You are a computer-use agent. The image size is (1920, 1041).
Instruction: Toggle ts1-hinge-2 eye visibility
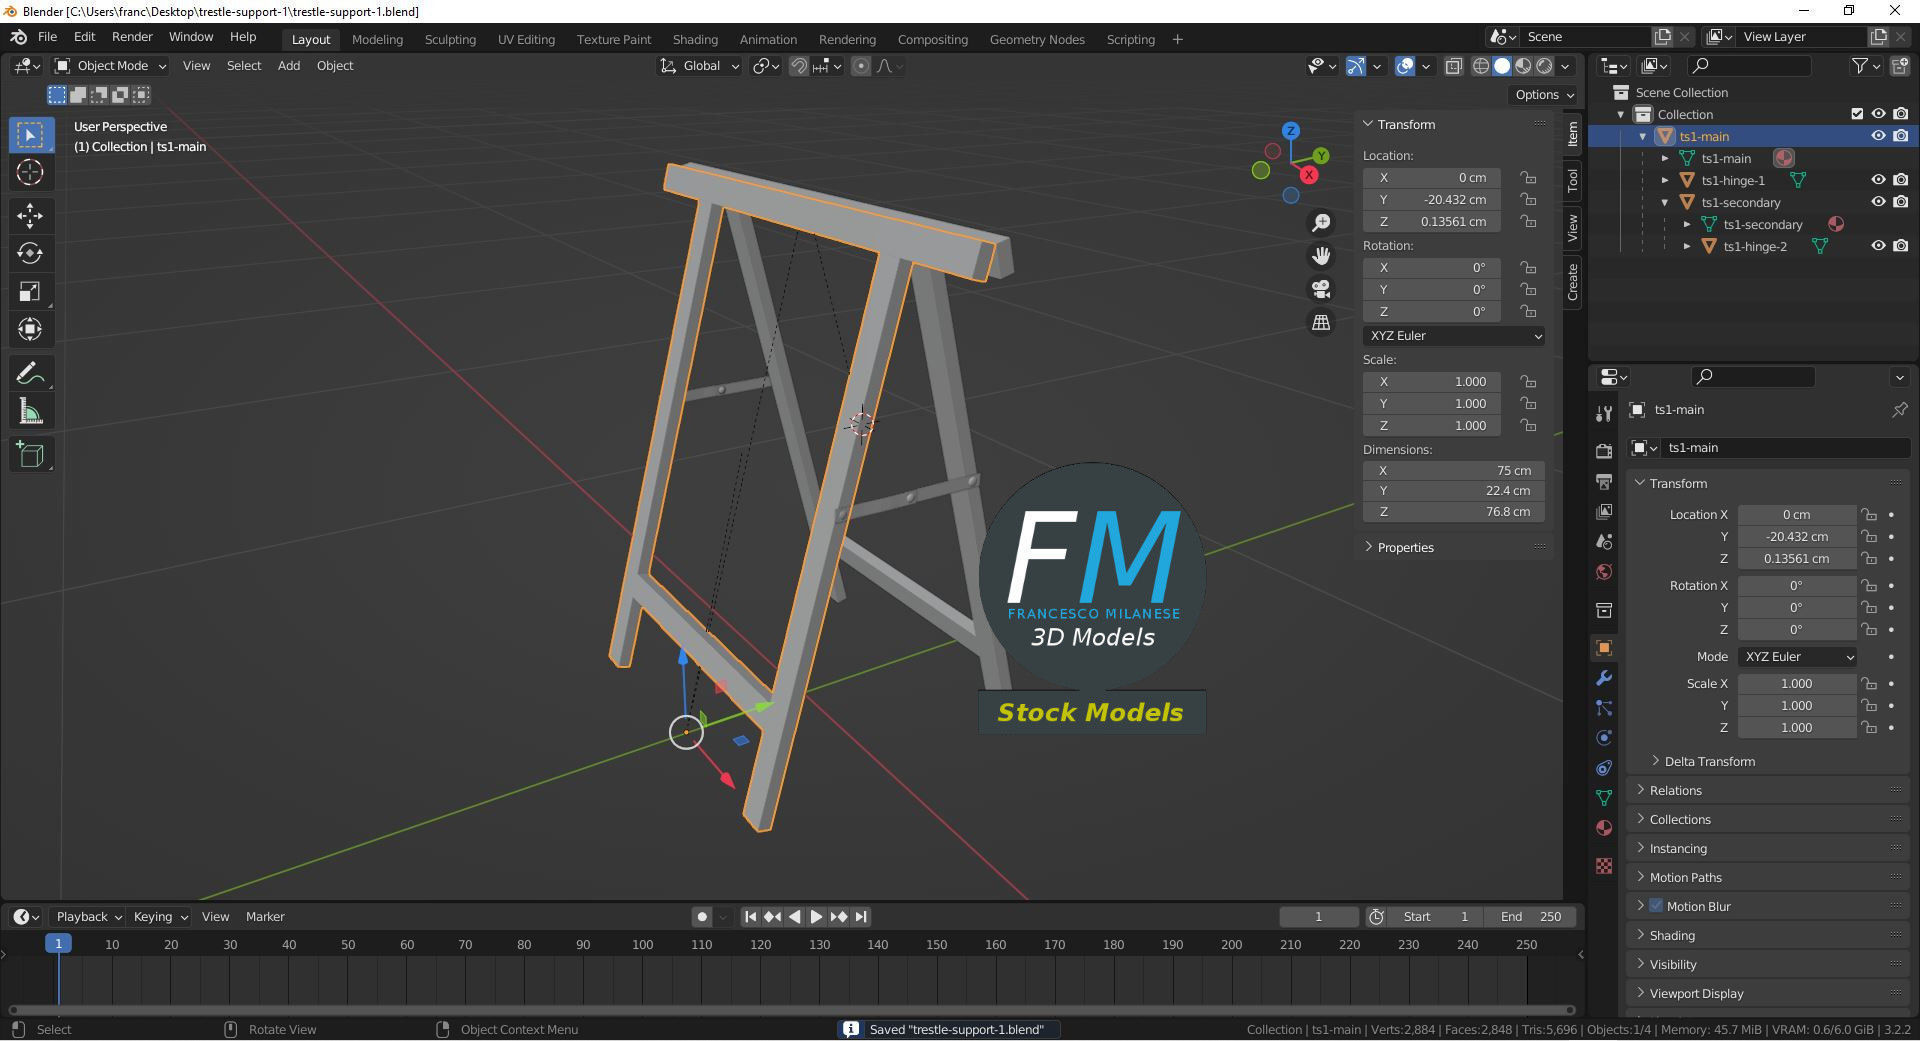[x=1878, y=246]
